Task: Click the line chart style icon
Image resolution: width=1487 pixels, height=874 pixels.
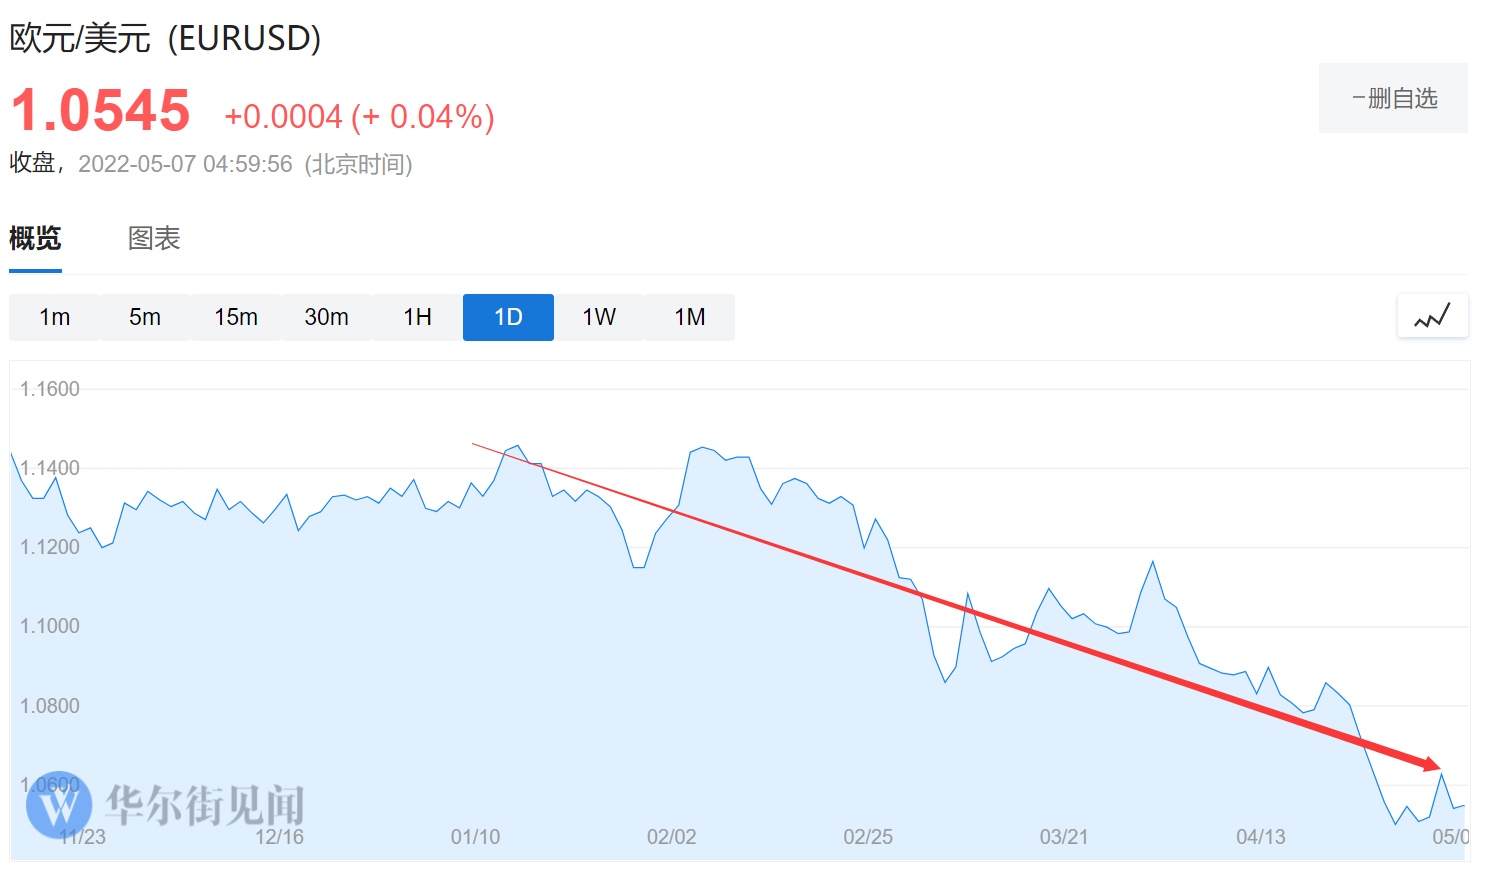Action: pos(1432,317)
